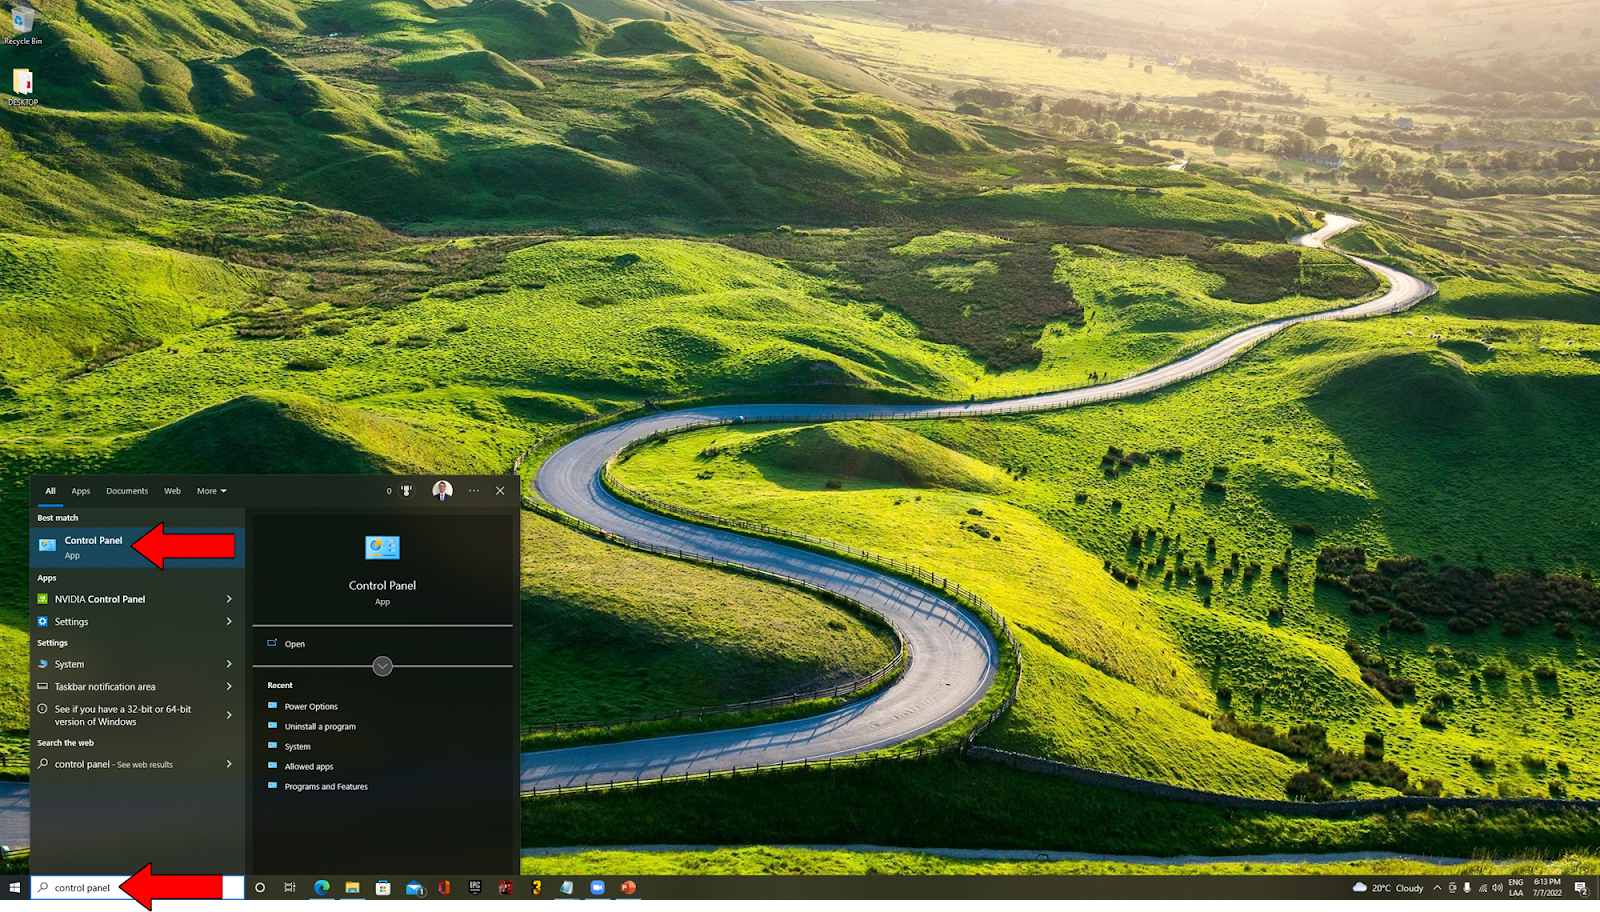Switch to the Apps search tab
This screenshot has height=912, width=1600.
pyautogui.click(x=81, y=491)
